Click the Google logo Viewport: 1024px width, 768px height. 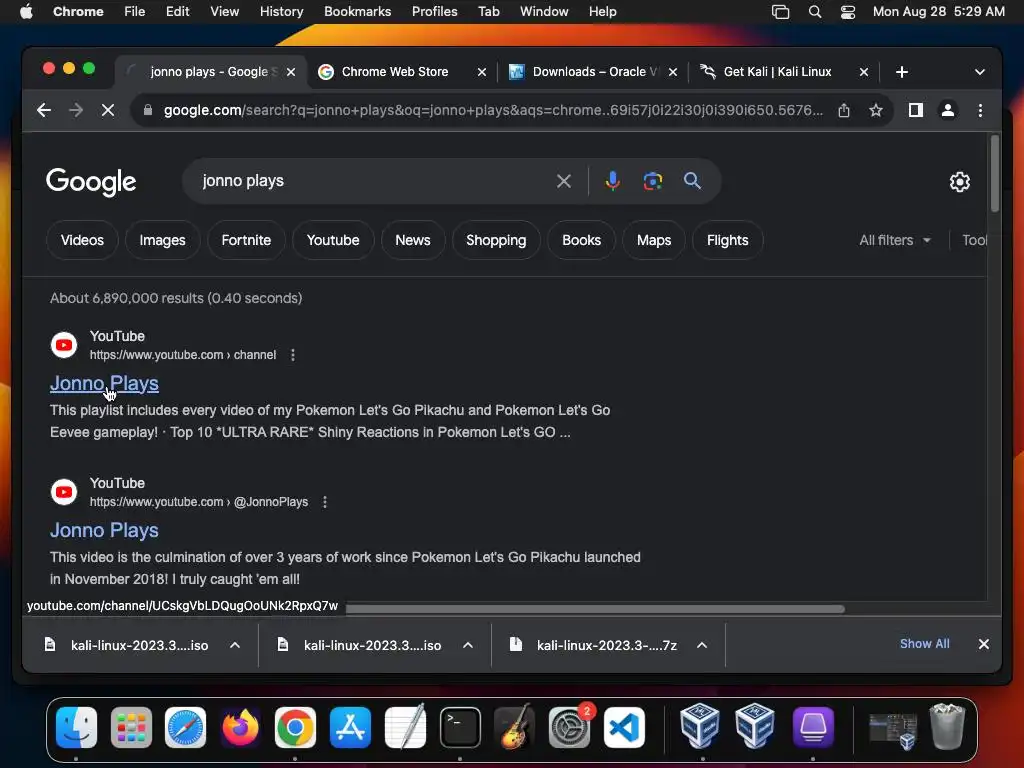click(x=91, y=182)
